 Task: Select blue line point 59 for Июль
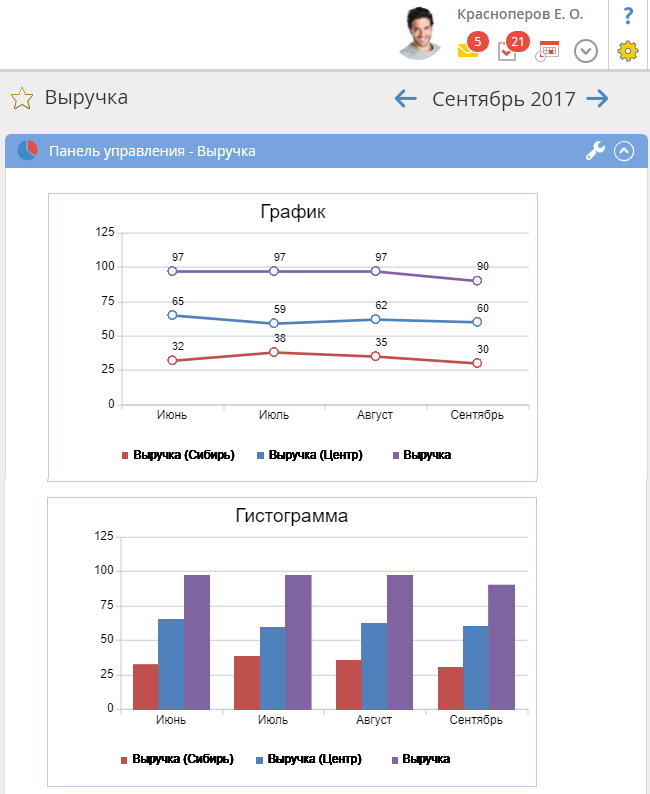274,323
